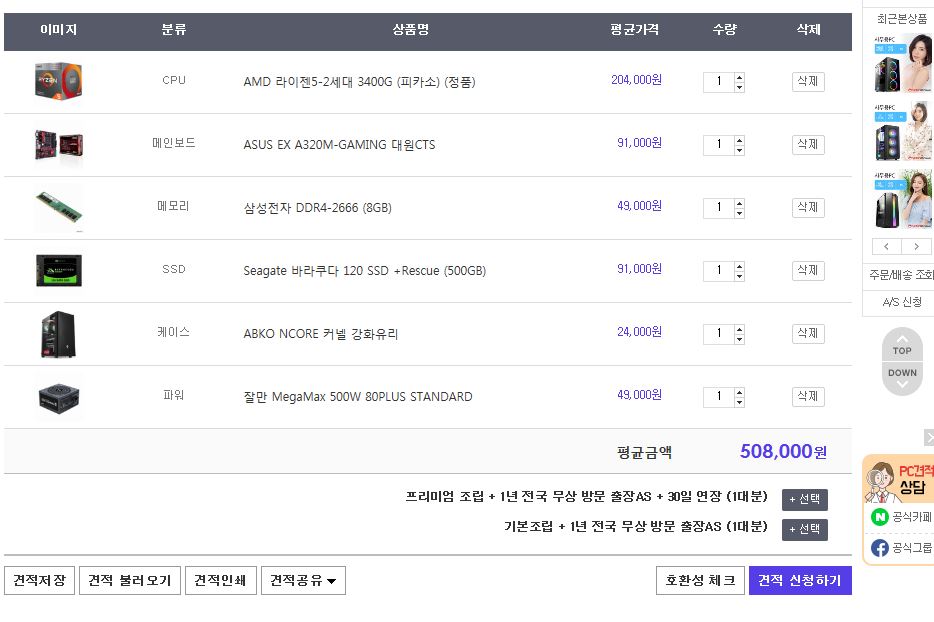The width and height of the screenshot is (934, 622).
Task: Delete the Seagate Barracuda SSD item
Action: click(x=808, y=271)
